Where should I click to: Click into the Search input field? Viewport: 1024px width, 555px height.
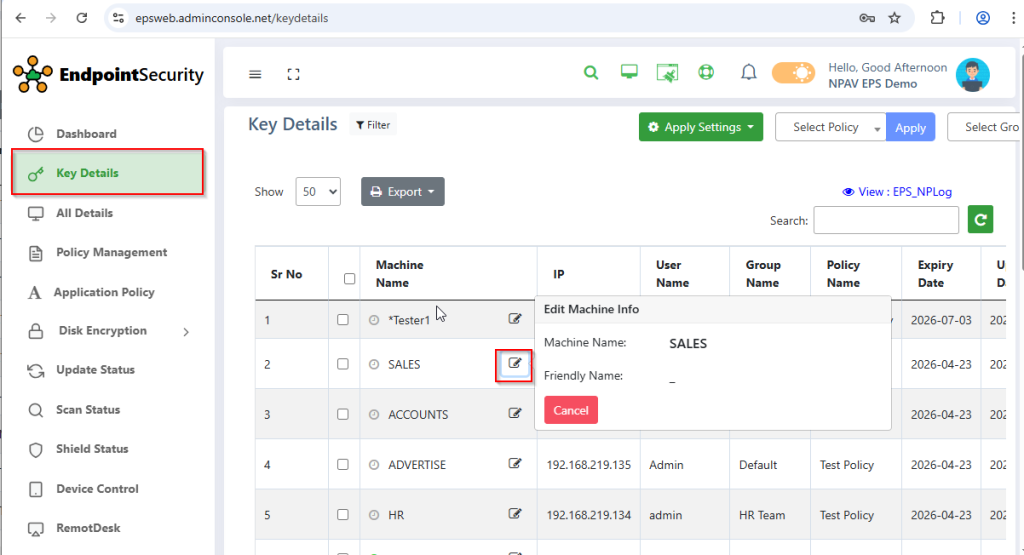(886, 220)
